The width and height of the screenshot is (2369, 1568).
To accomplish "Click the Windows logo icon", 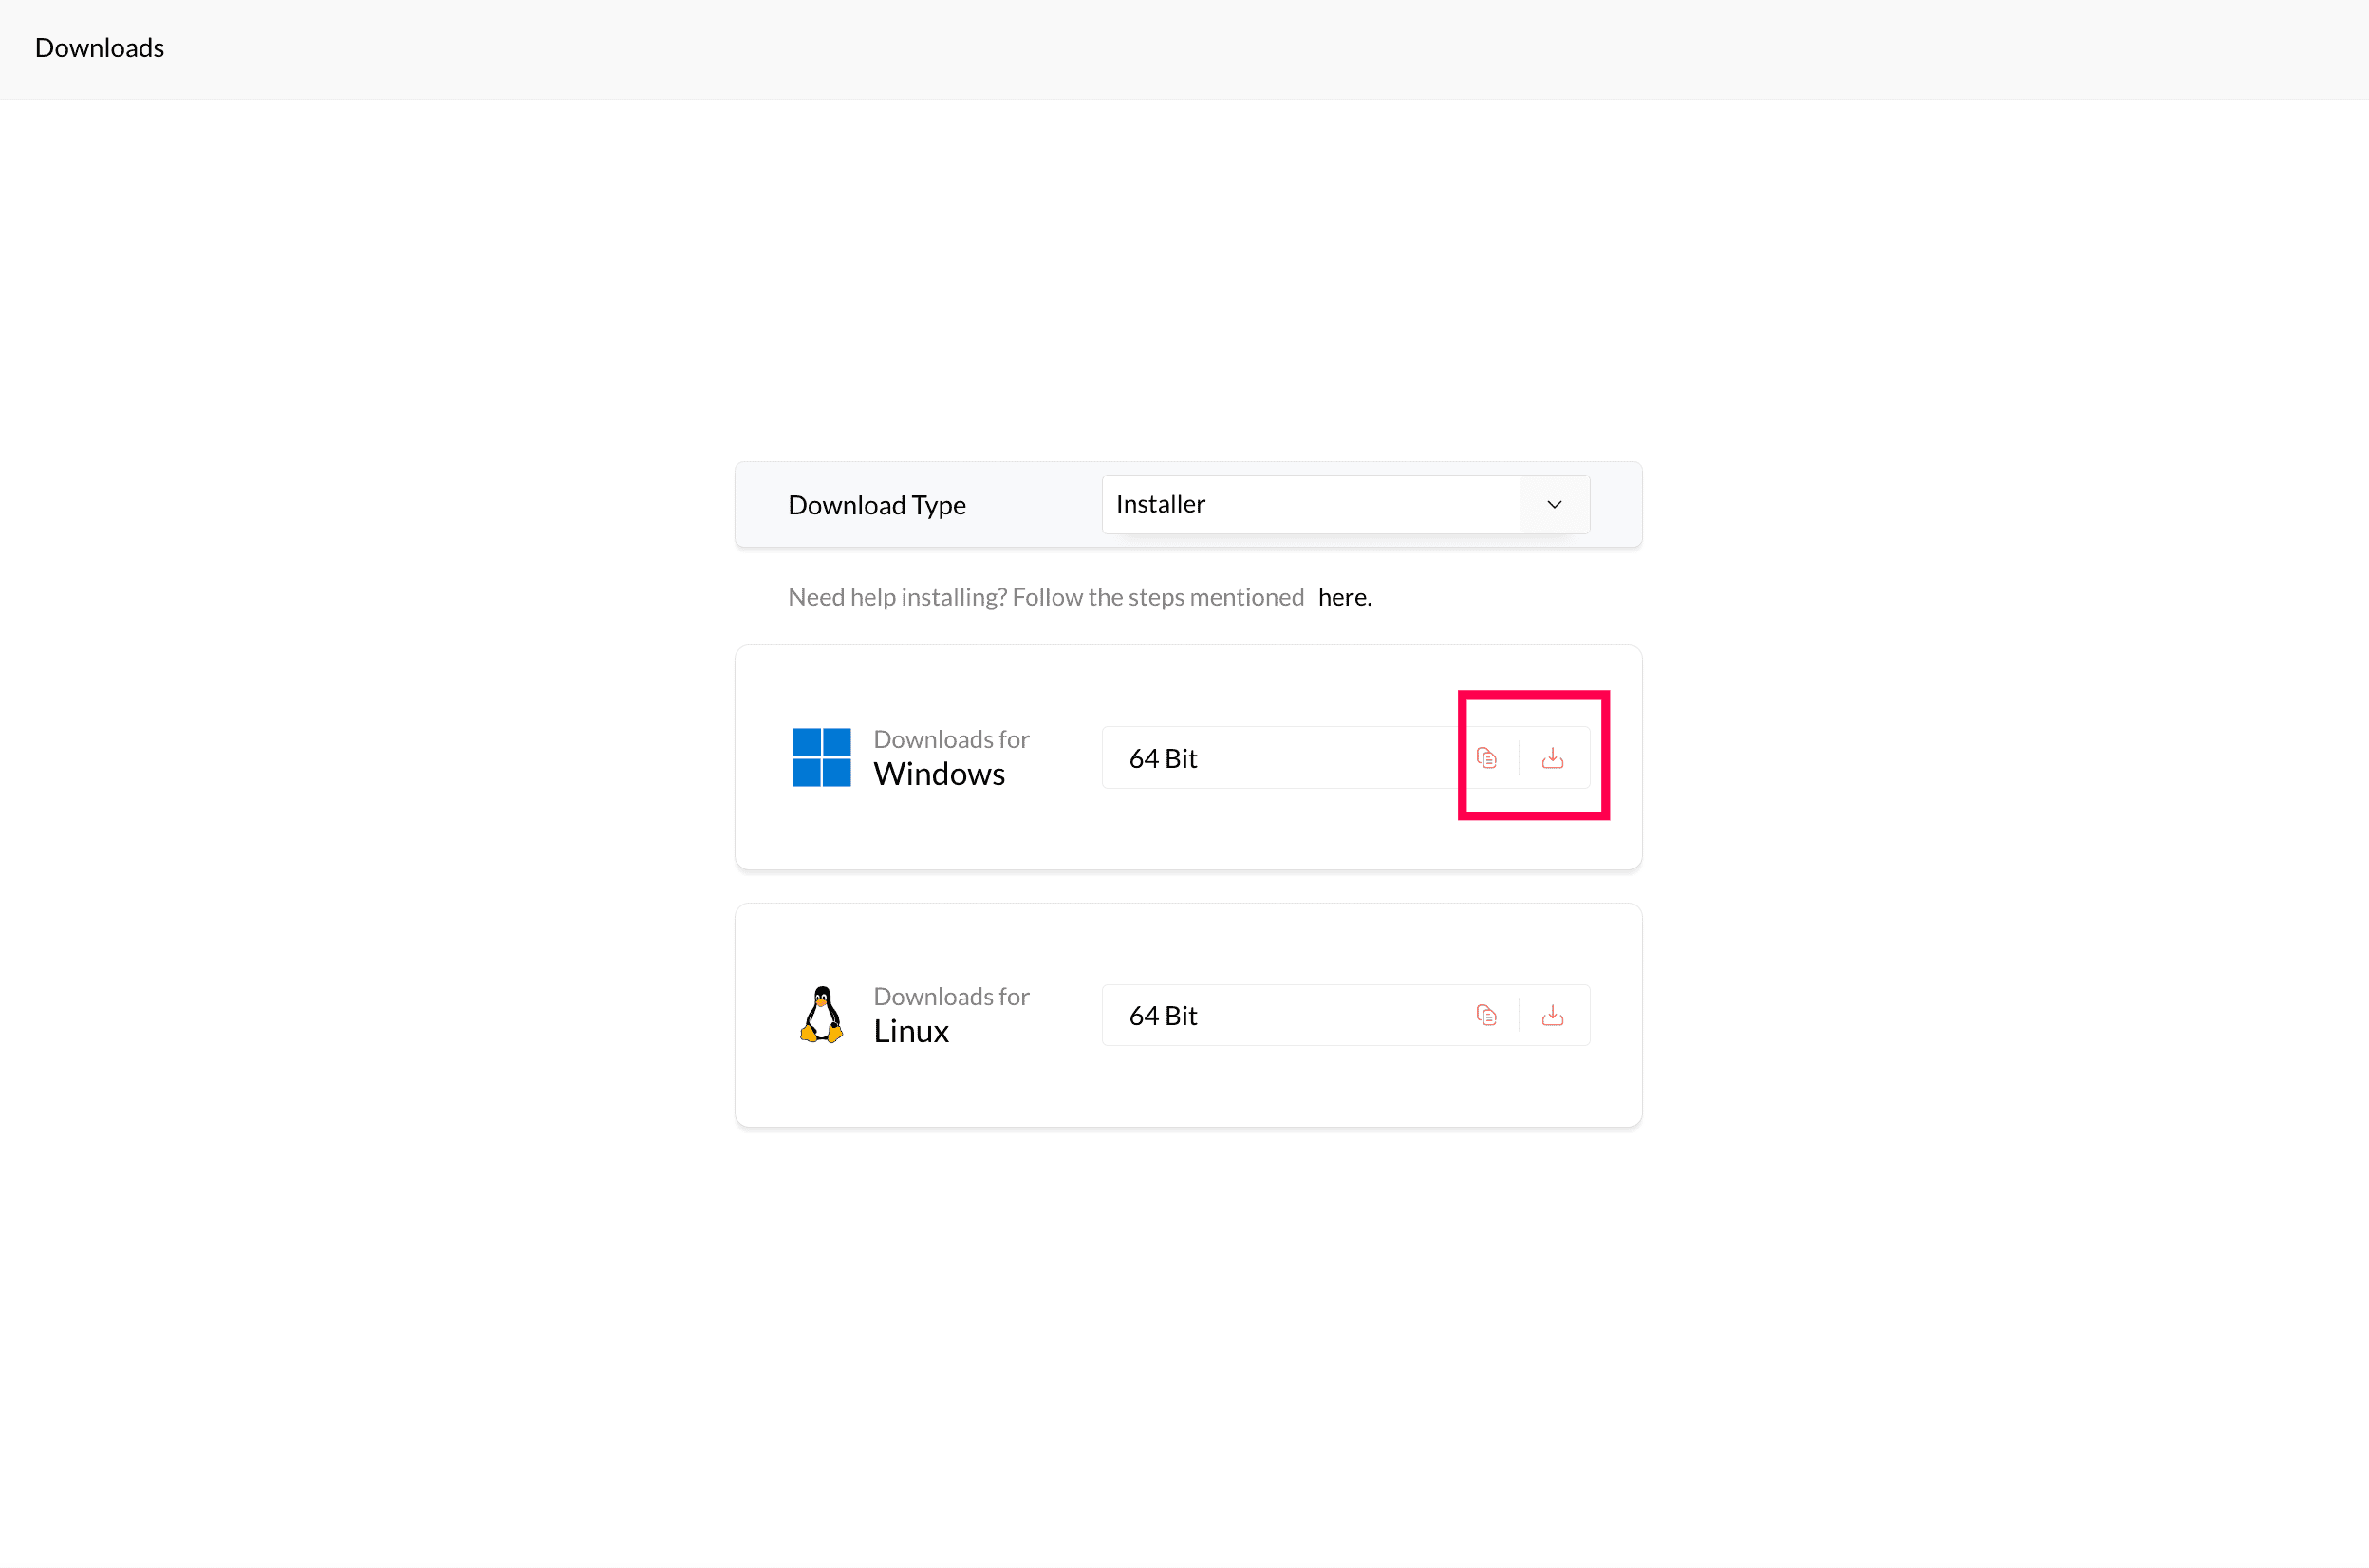I will point(821,757).
